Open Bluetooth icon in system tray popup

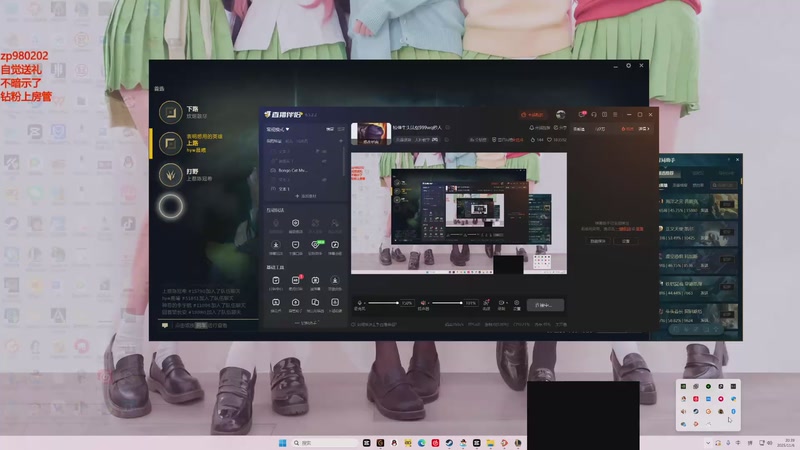(733, 411)
